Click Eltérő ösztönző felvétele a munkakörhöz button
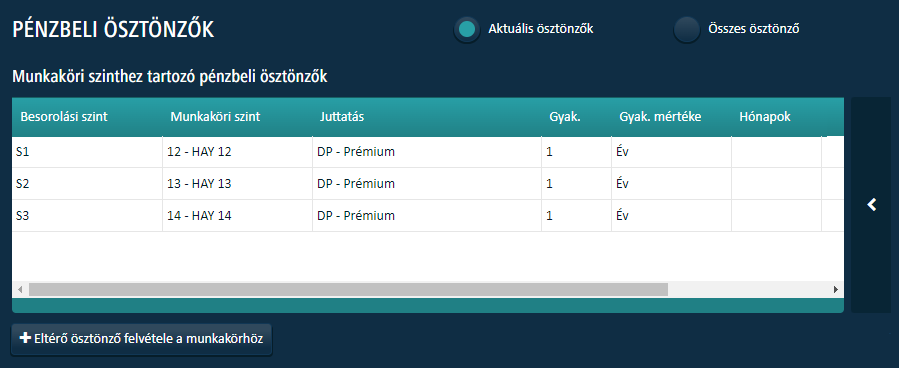This screenshot has width=899, height=368. tap(141, 339)
